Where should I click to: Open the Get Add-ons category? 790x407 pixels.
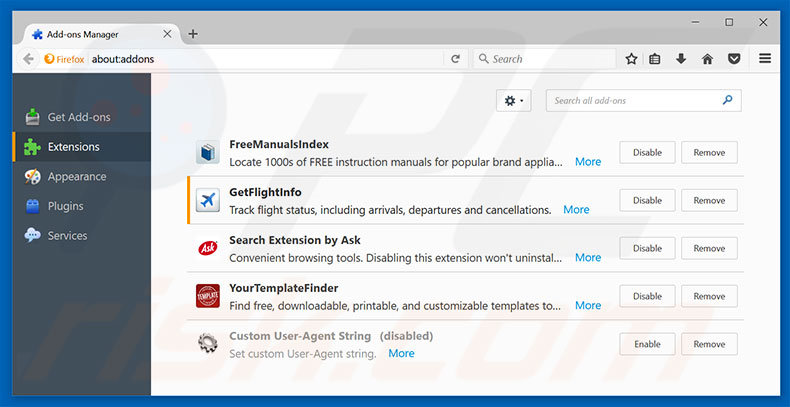pos(82,117)
